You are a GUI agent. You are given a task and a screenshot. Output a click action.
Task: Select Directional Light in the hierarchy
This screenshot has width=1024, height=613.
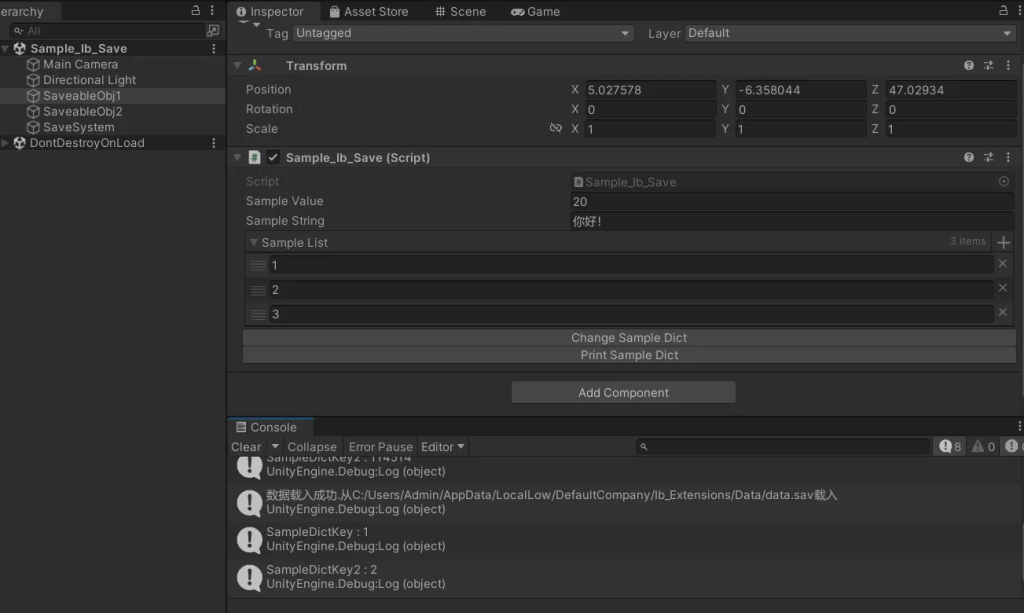(89, 80)
